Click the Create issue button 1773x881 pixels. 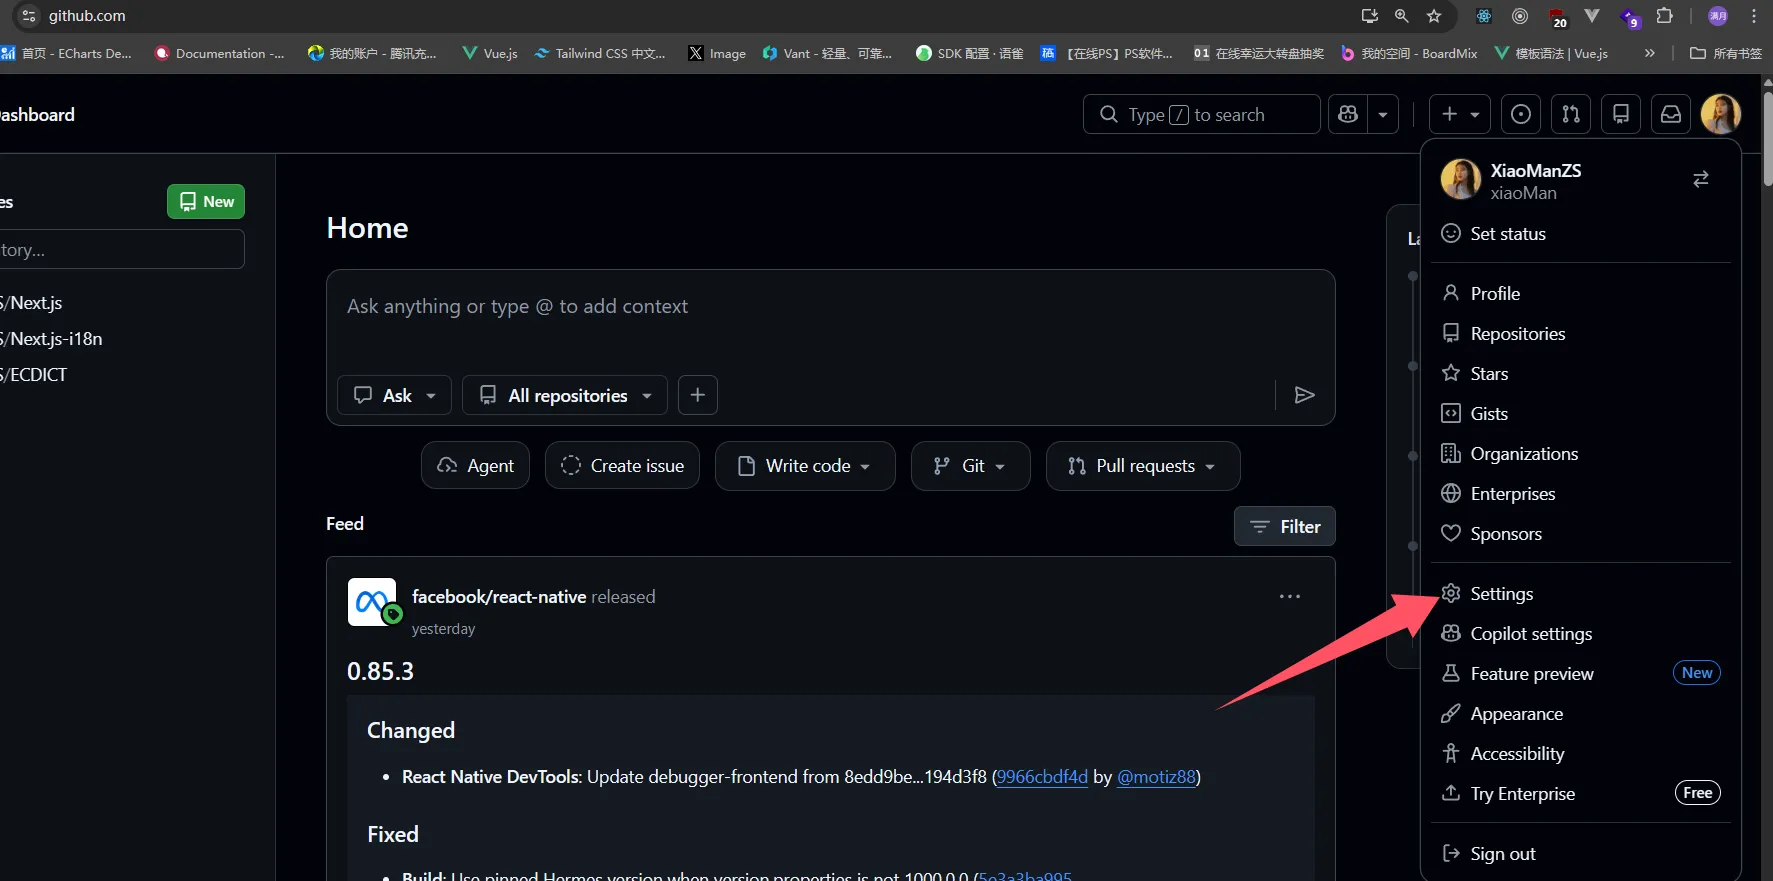(x=622, y=466)
